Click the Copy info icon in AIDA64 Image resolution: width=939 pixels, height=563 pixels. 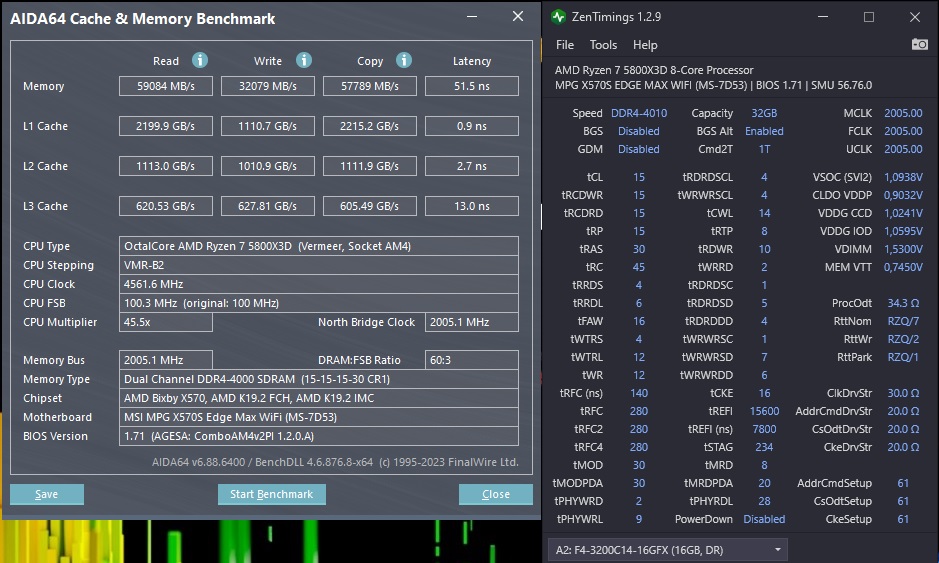[404, 60]
